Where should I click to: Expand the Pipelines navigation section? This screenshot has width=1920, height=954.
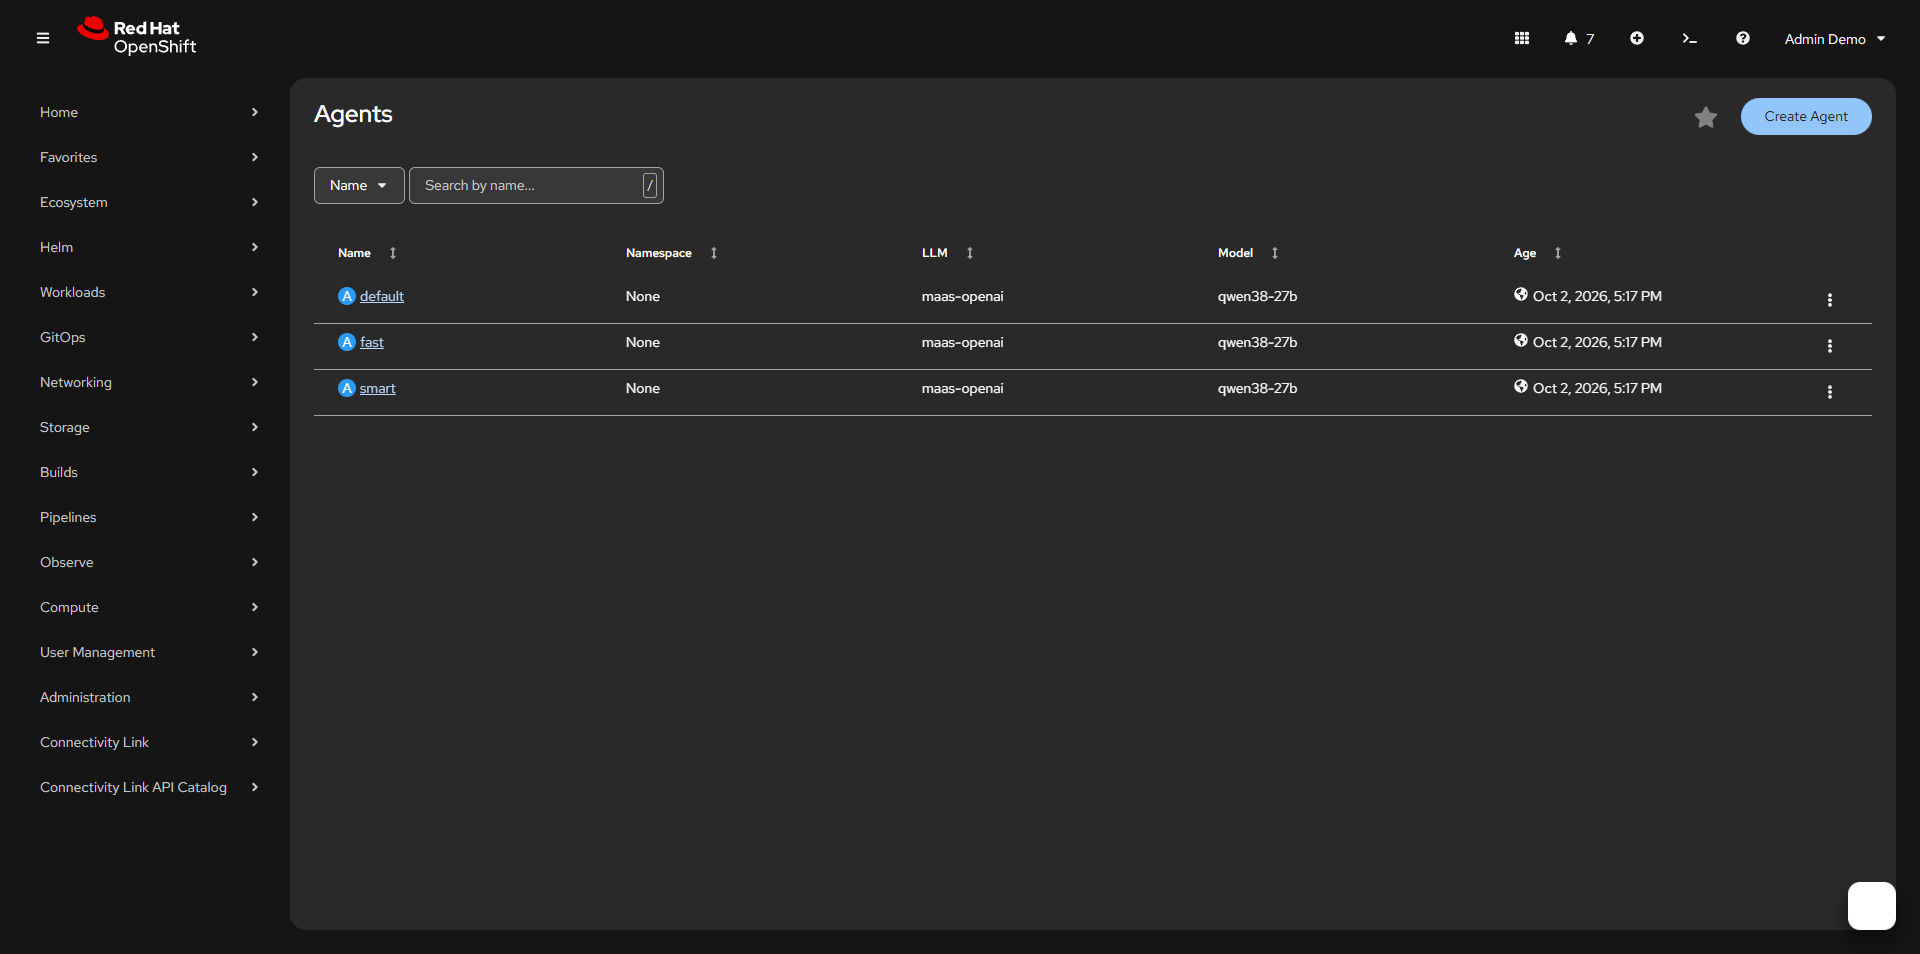[149, 517]
